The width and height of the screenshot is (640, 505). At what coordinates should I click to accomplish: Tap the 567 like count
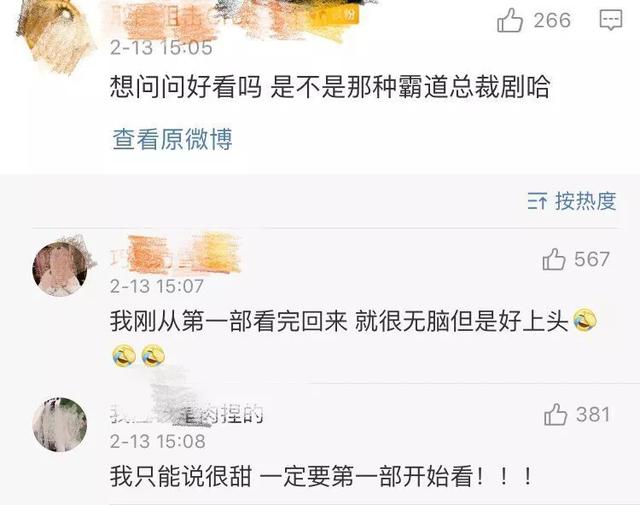click(592, 259)
